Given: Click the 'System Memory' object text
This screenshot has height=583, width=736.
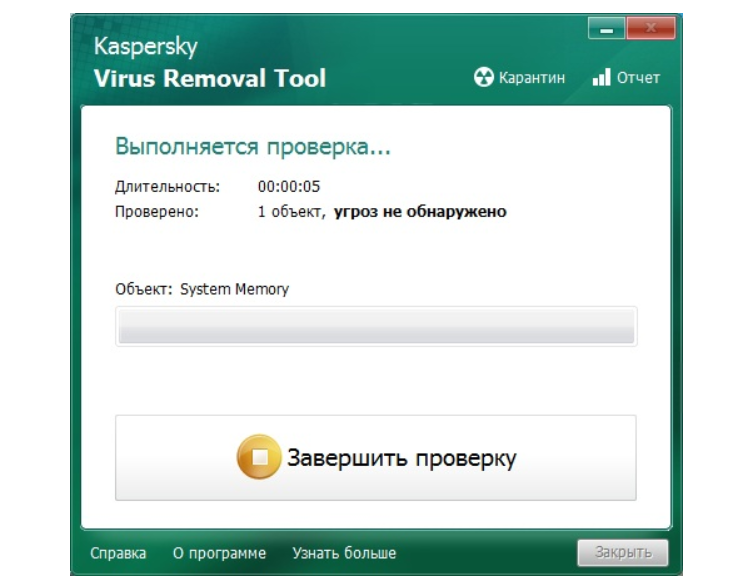Looking at the screenshot, I should pyautogui.click(x=235, y=289).
